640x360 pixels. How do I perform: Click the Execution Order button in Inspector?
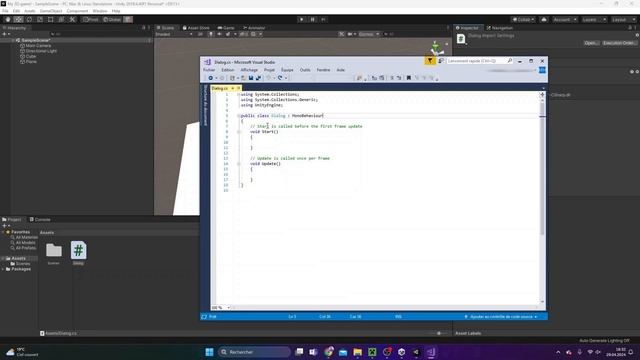click(x=619, y=43)
